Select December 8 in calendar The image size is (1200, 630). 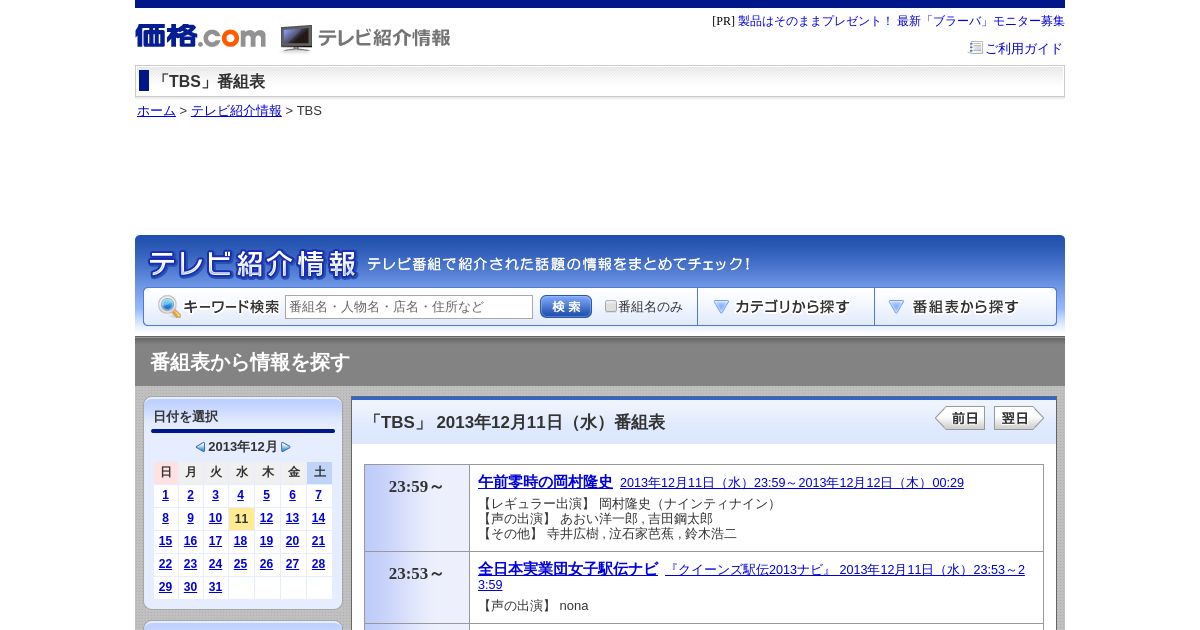pos(165,518)
